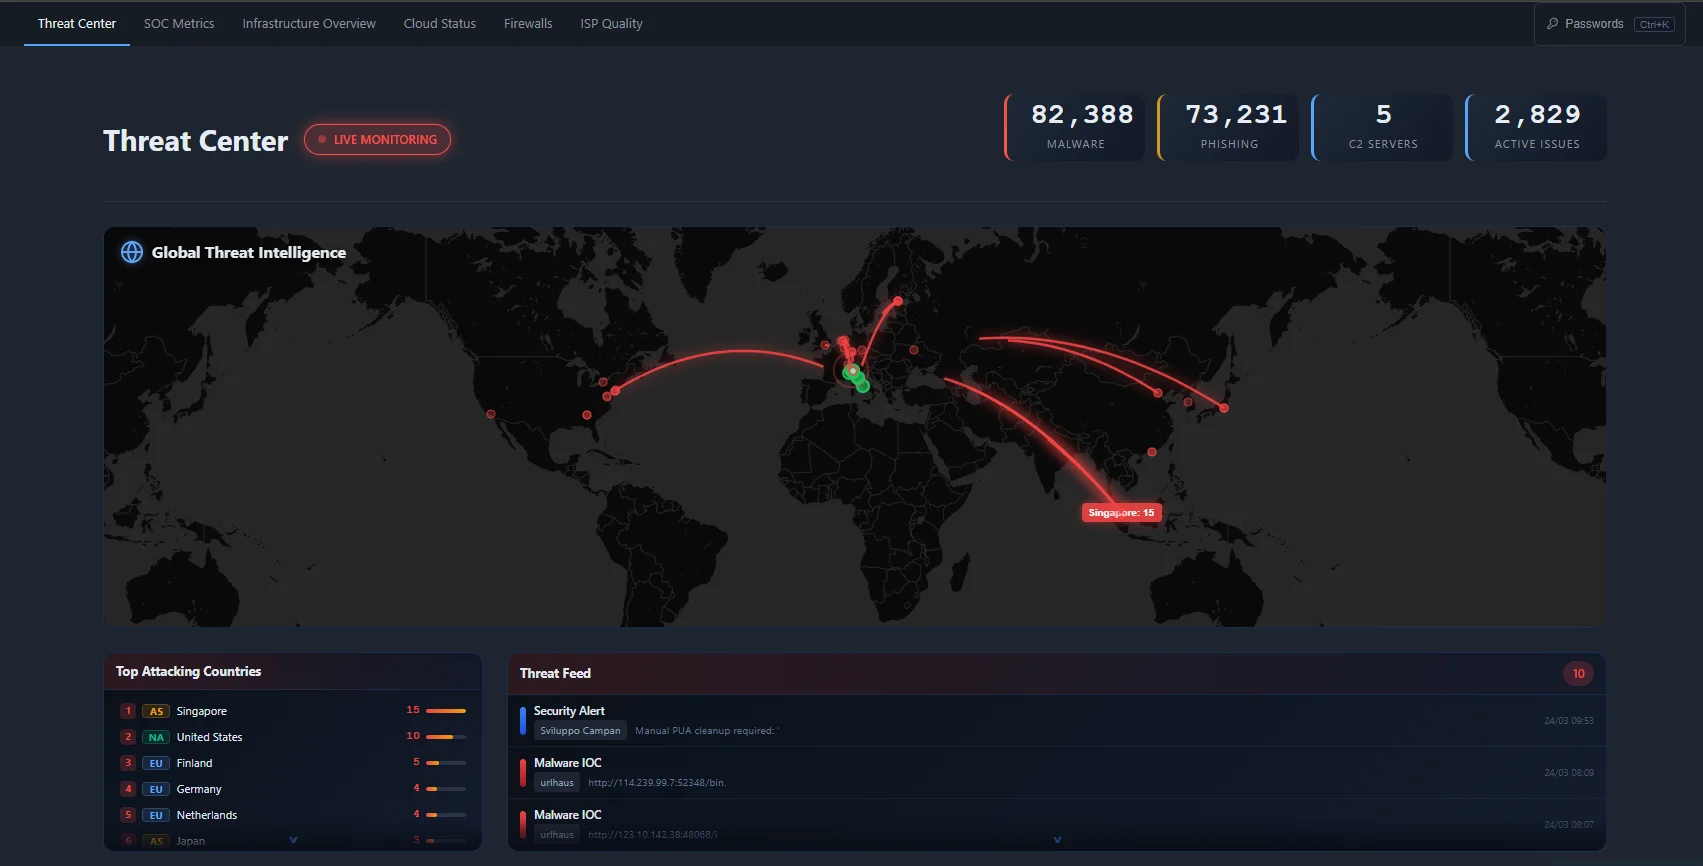Open the 73,231 Phishing stat card
1703x866 pixels.
(x=1229, y=127)
